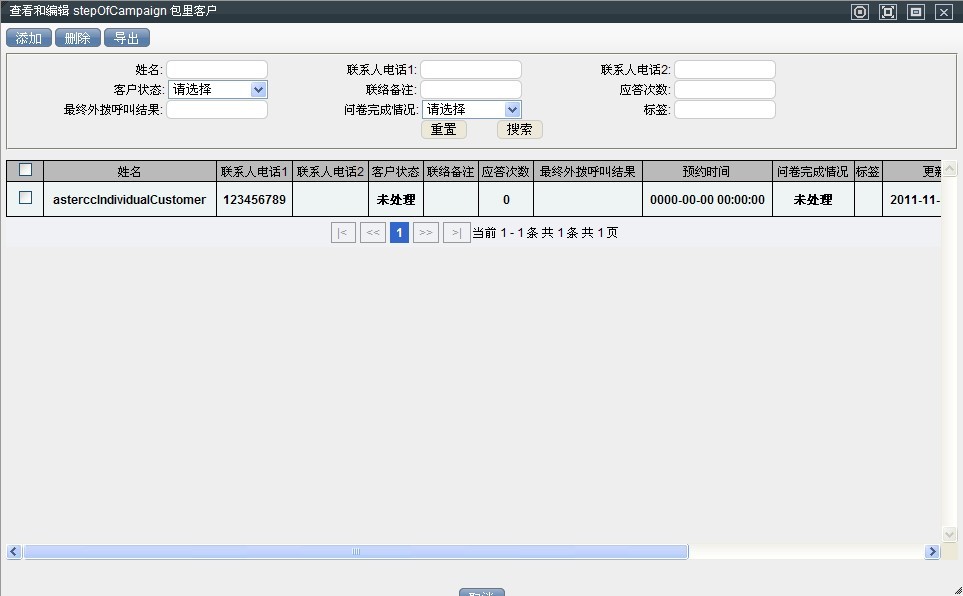This screenshot has width=963, height=596.
Task: Click the 联系人电话1 input field
Action: click(x=471, y=70)
